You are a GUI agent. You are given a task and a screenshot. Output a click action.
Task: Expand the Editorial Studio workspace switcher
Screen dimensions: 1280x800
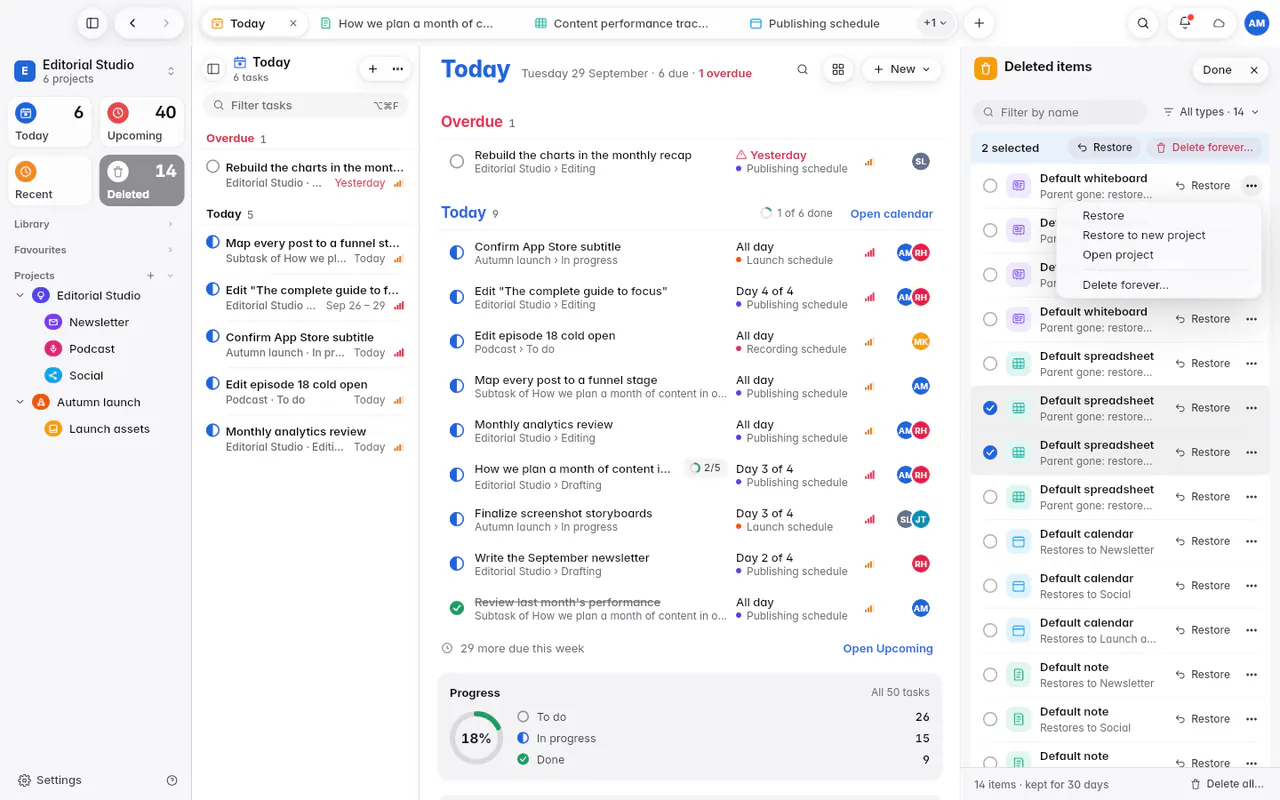171,71
